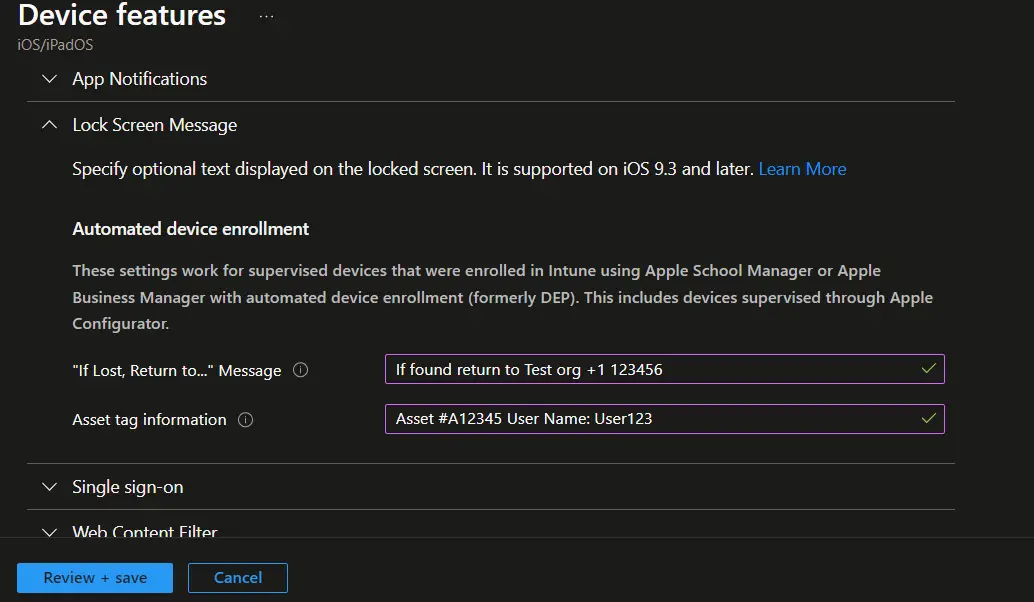Select the Device features page heading
This screenshot has height=602, width=1034.
[122, 15]
